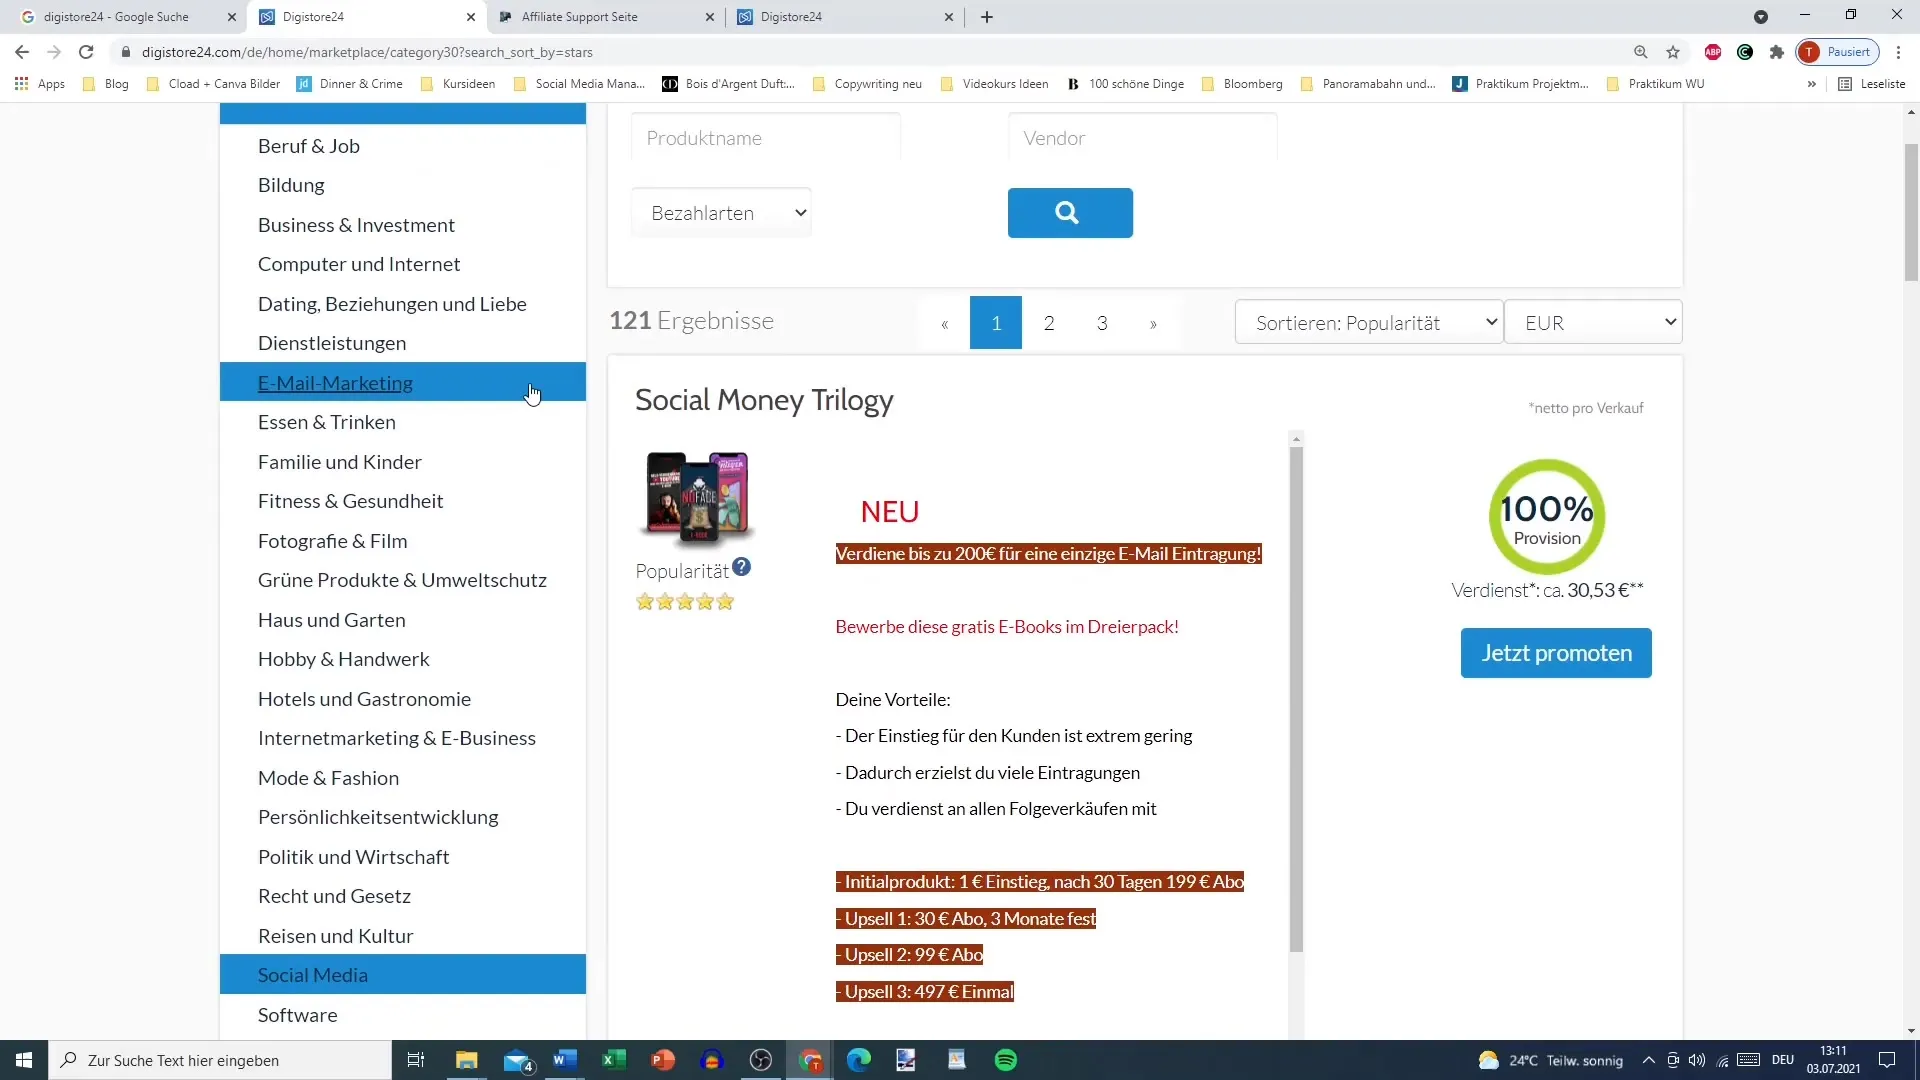Click the Vendor input field
This screenshot has height=1080, width=1920.
tap(1143, 138)
